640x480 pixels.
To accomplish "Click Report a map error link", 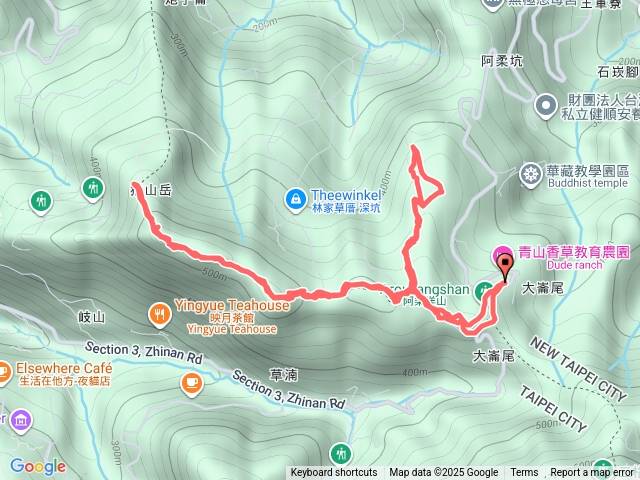I will point(591,473).
